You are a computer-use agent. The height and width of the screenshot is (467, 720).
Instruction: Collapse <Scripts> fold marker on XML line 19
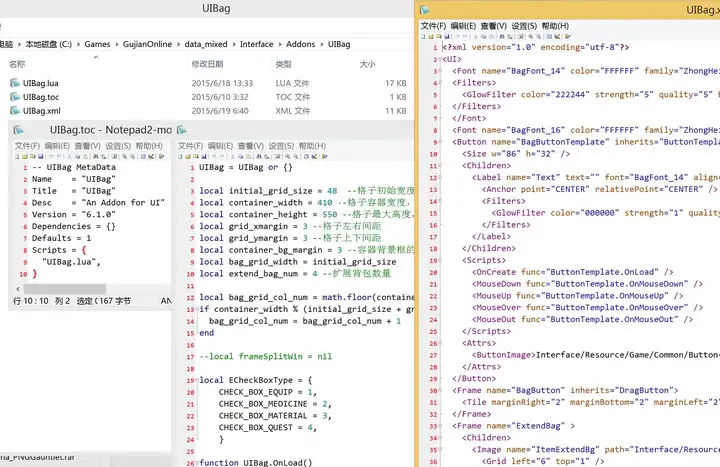point(440,260)
